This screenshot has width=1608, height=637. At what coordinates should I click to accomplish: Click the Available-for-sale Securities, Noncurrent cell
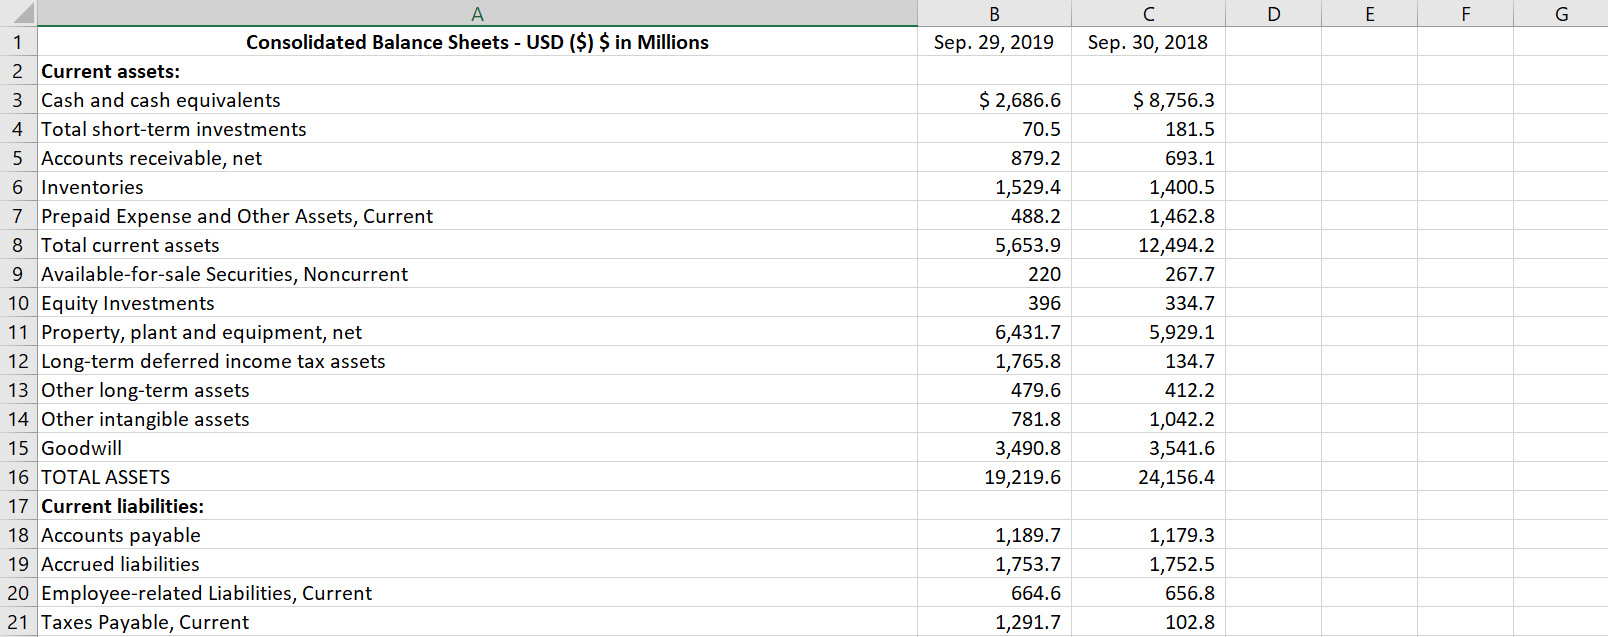(478, 274)
